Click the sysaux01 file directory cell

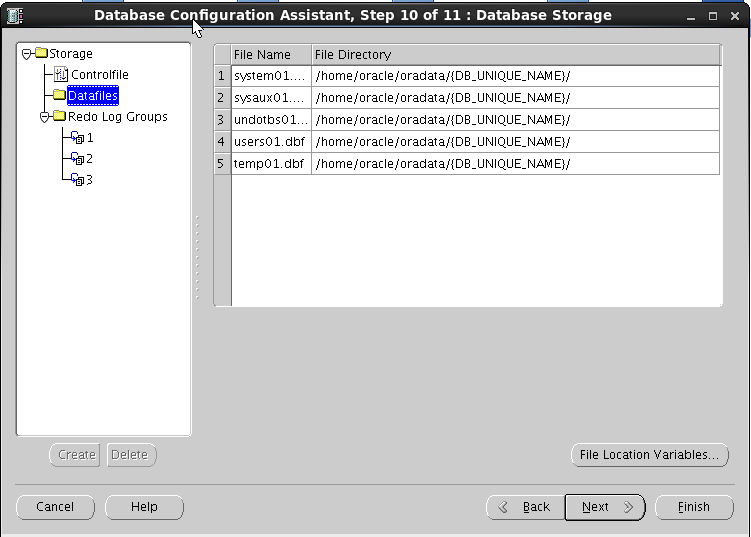(x=516, y=98)
